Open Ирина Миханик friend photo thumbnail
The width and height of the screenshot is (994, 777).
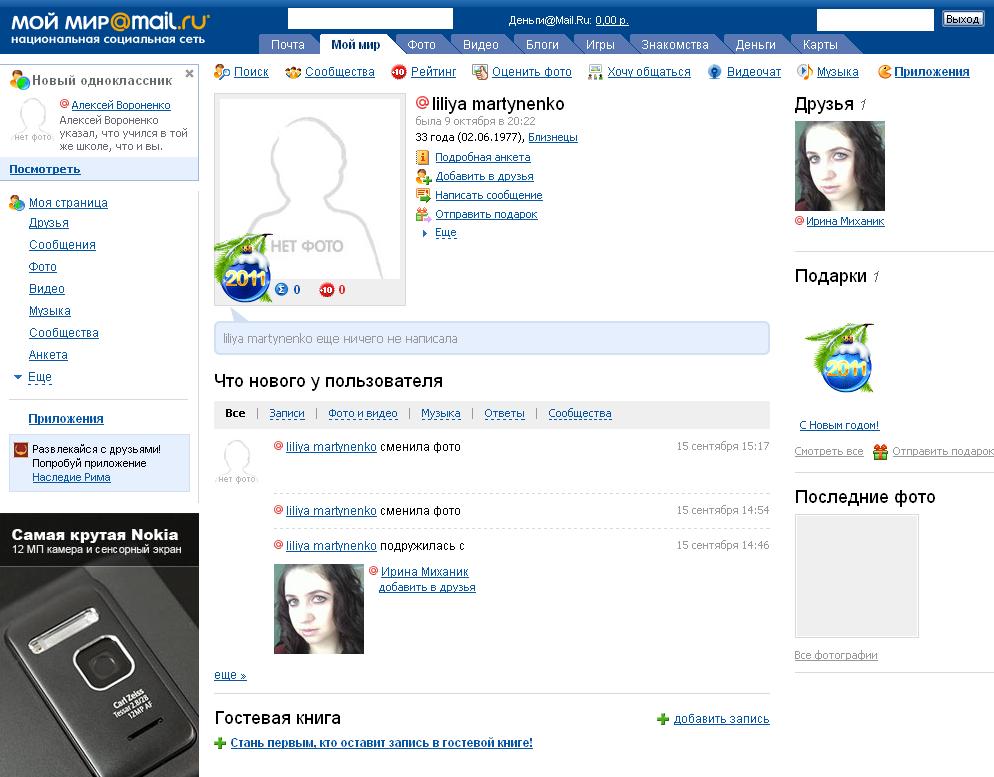point(839,166)
